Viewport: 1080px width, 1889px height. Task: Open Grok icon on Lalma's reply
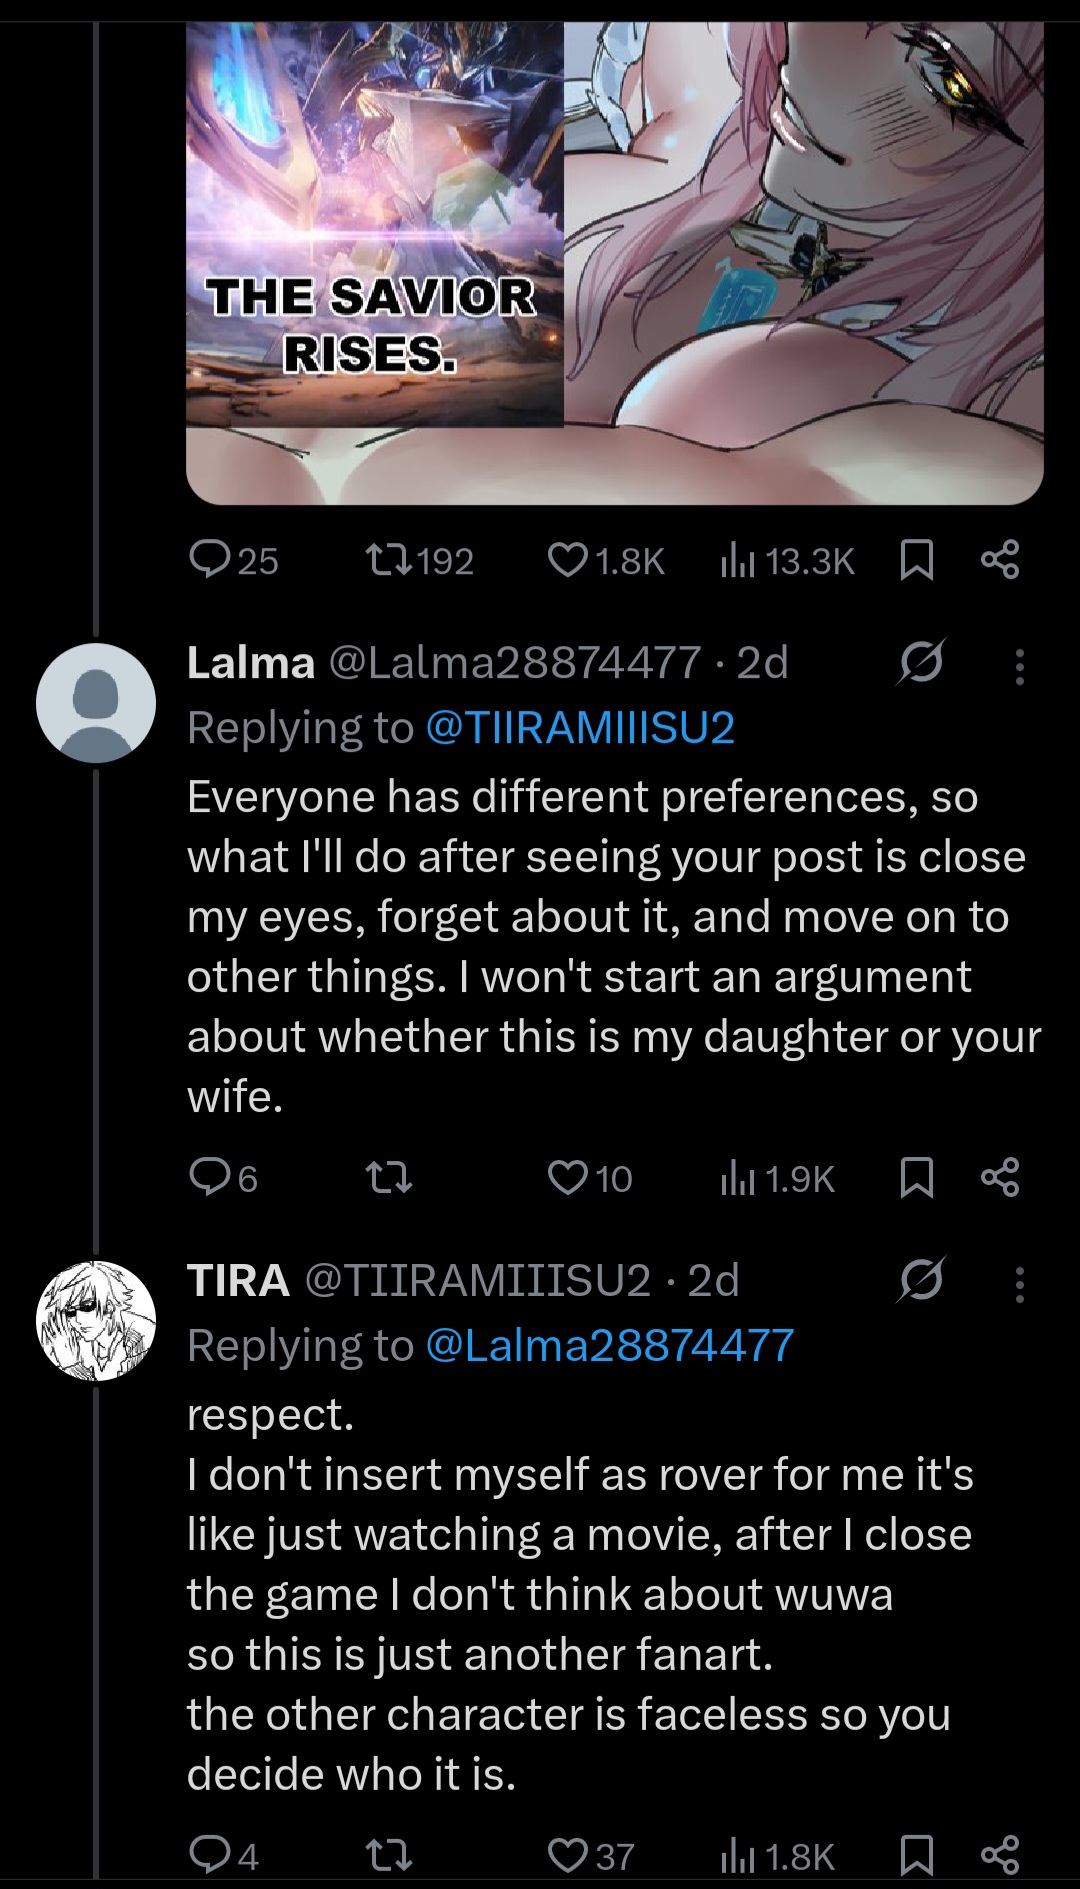[921, 663]
